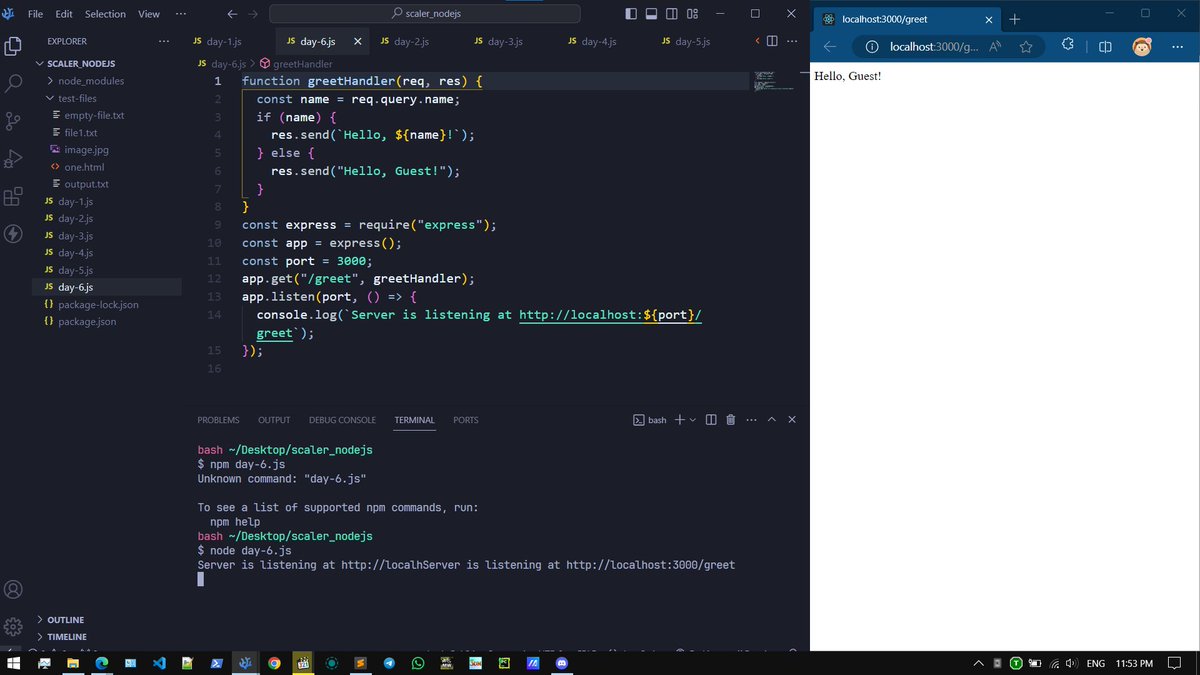The image size is (1200, 675).
Task: Toggle the secondary side bar layout icon
Action: tap(672, 14)
